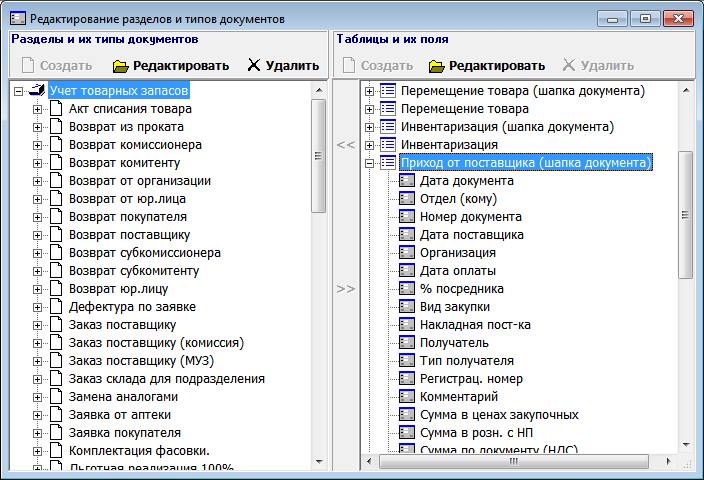Select the Возврат субкомиссионера item

point(145,253)
